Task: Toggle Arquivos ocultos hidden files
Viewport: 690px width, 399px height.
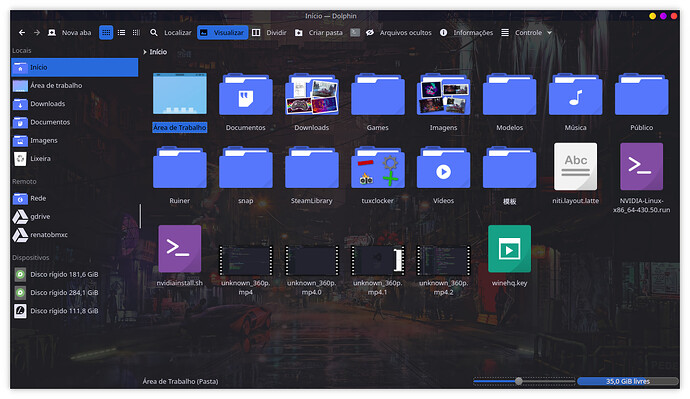Action: [399, 33]
